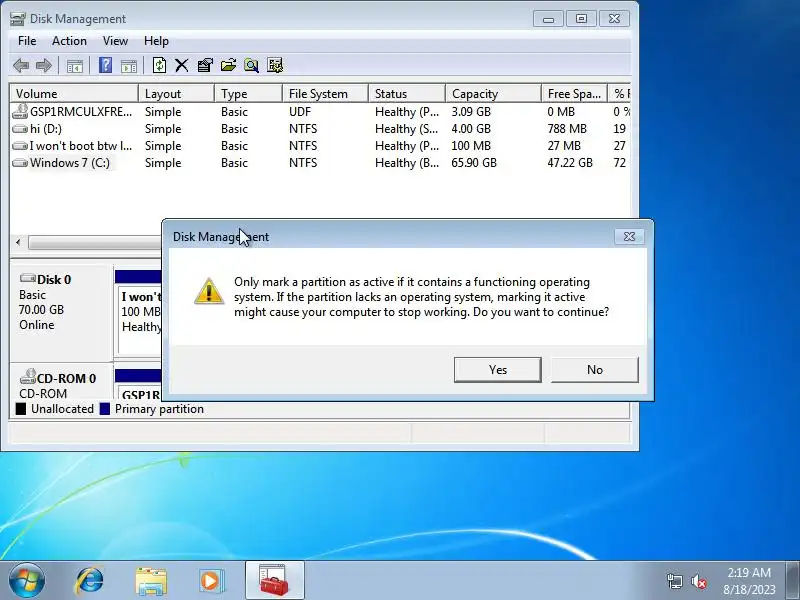Click the Show Desktop strip at taskbar end
Screen dimensions: 800x600
792,580
